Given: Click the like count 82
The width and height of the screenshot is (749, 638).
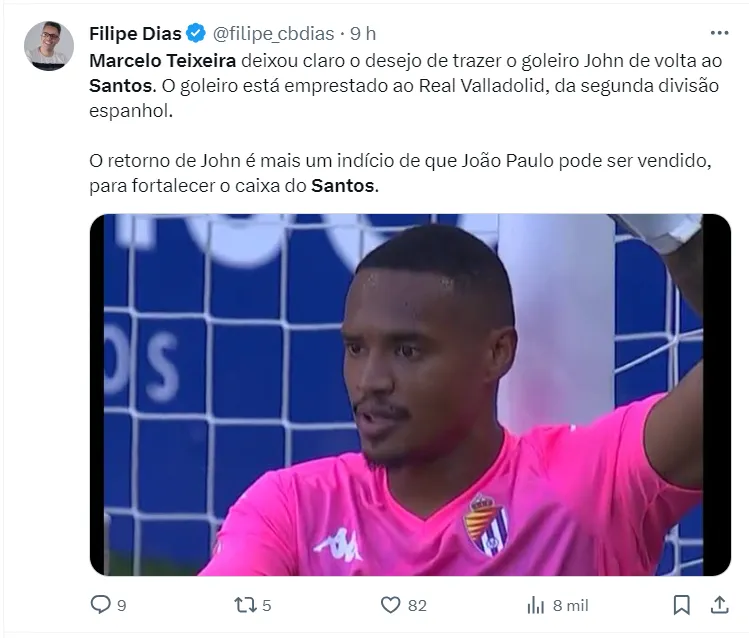Looking at the screenshot, I should pyautogui.click(x=417, y=606).
